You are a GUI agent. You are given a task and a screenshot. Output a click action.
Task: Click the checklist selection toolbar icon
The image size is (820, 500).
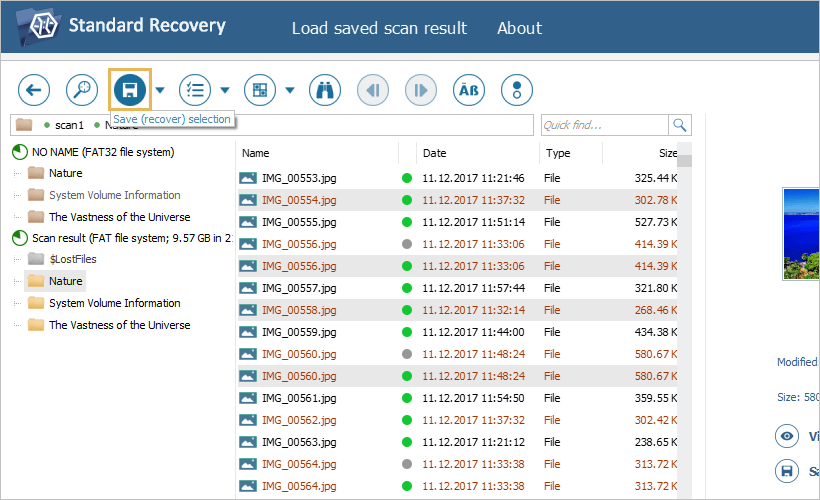click(x=195, y=90)
